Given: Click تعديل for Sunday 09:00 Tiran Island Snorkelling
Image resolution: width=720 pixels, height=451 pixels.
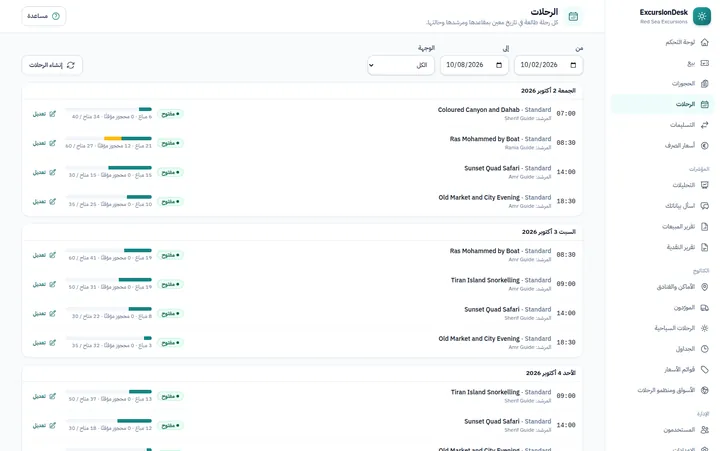Looking at the screenshot, I should click(44, 396).
